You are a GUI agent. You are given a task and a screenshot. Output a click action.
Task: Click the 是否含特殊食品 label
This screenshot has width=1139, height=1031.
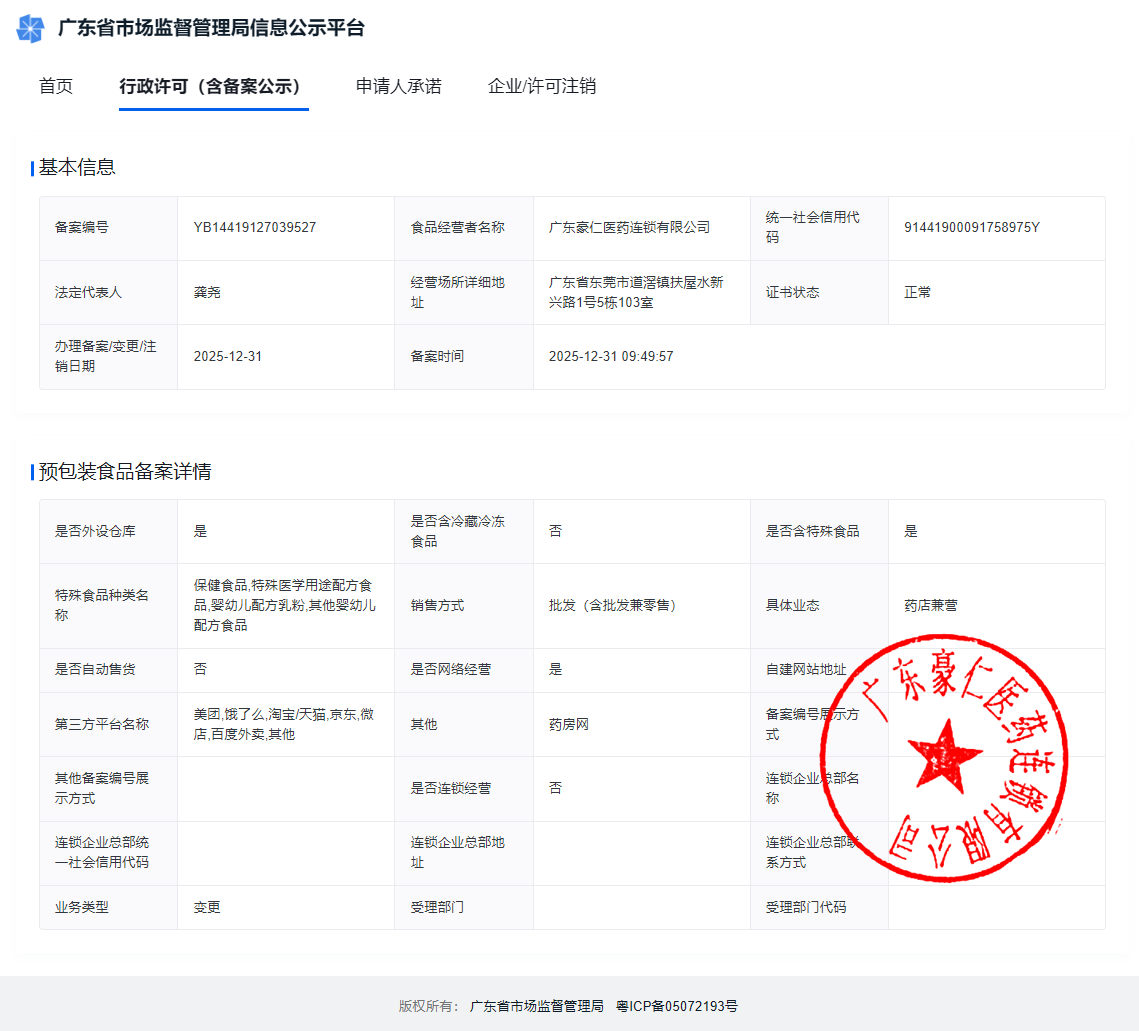click(x=812, y=531)
